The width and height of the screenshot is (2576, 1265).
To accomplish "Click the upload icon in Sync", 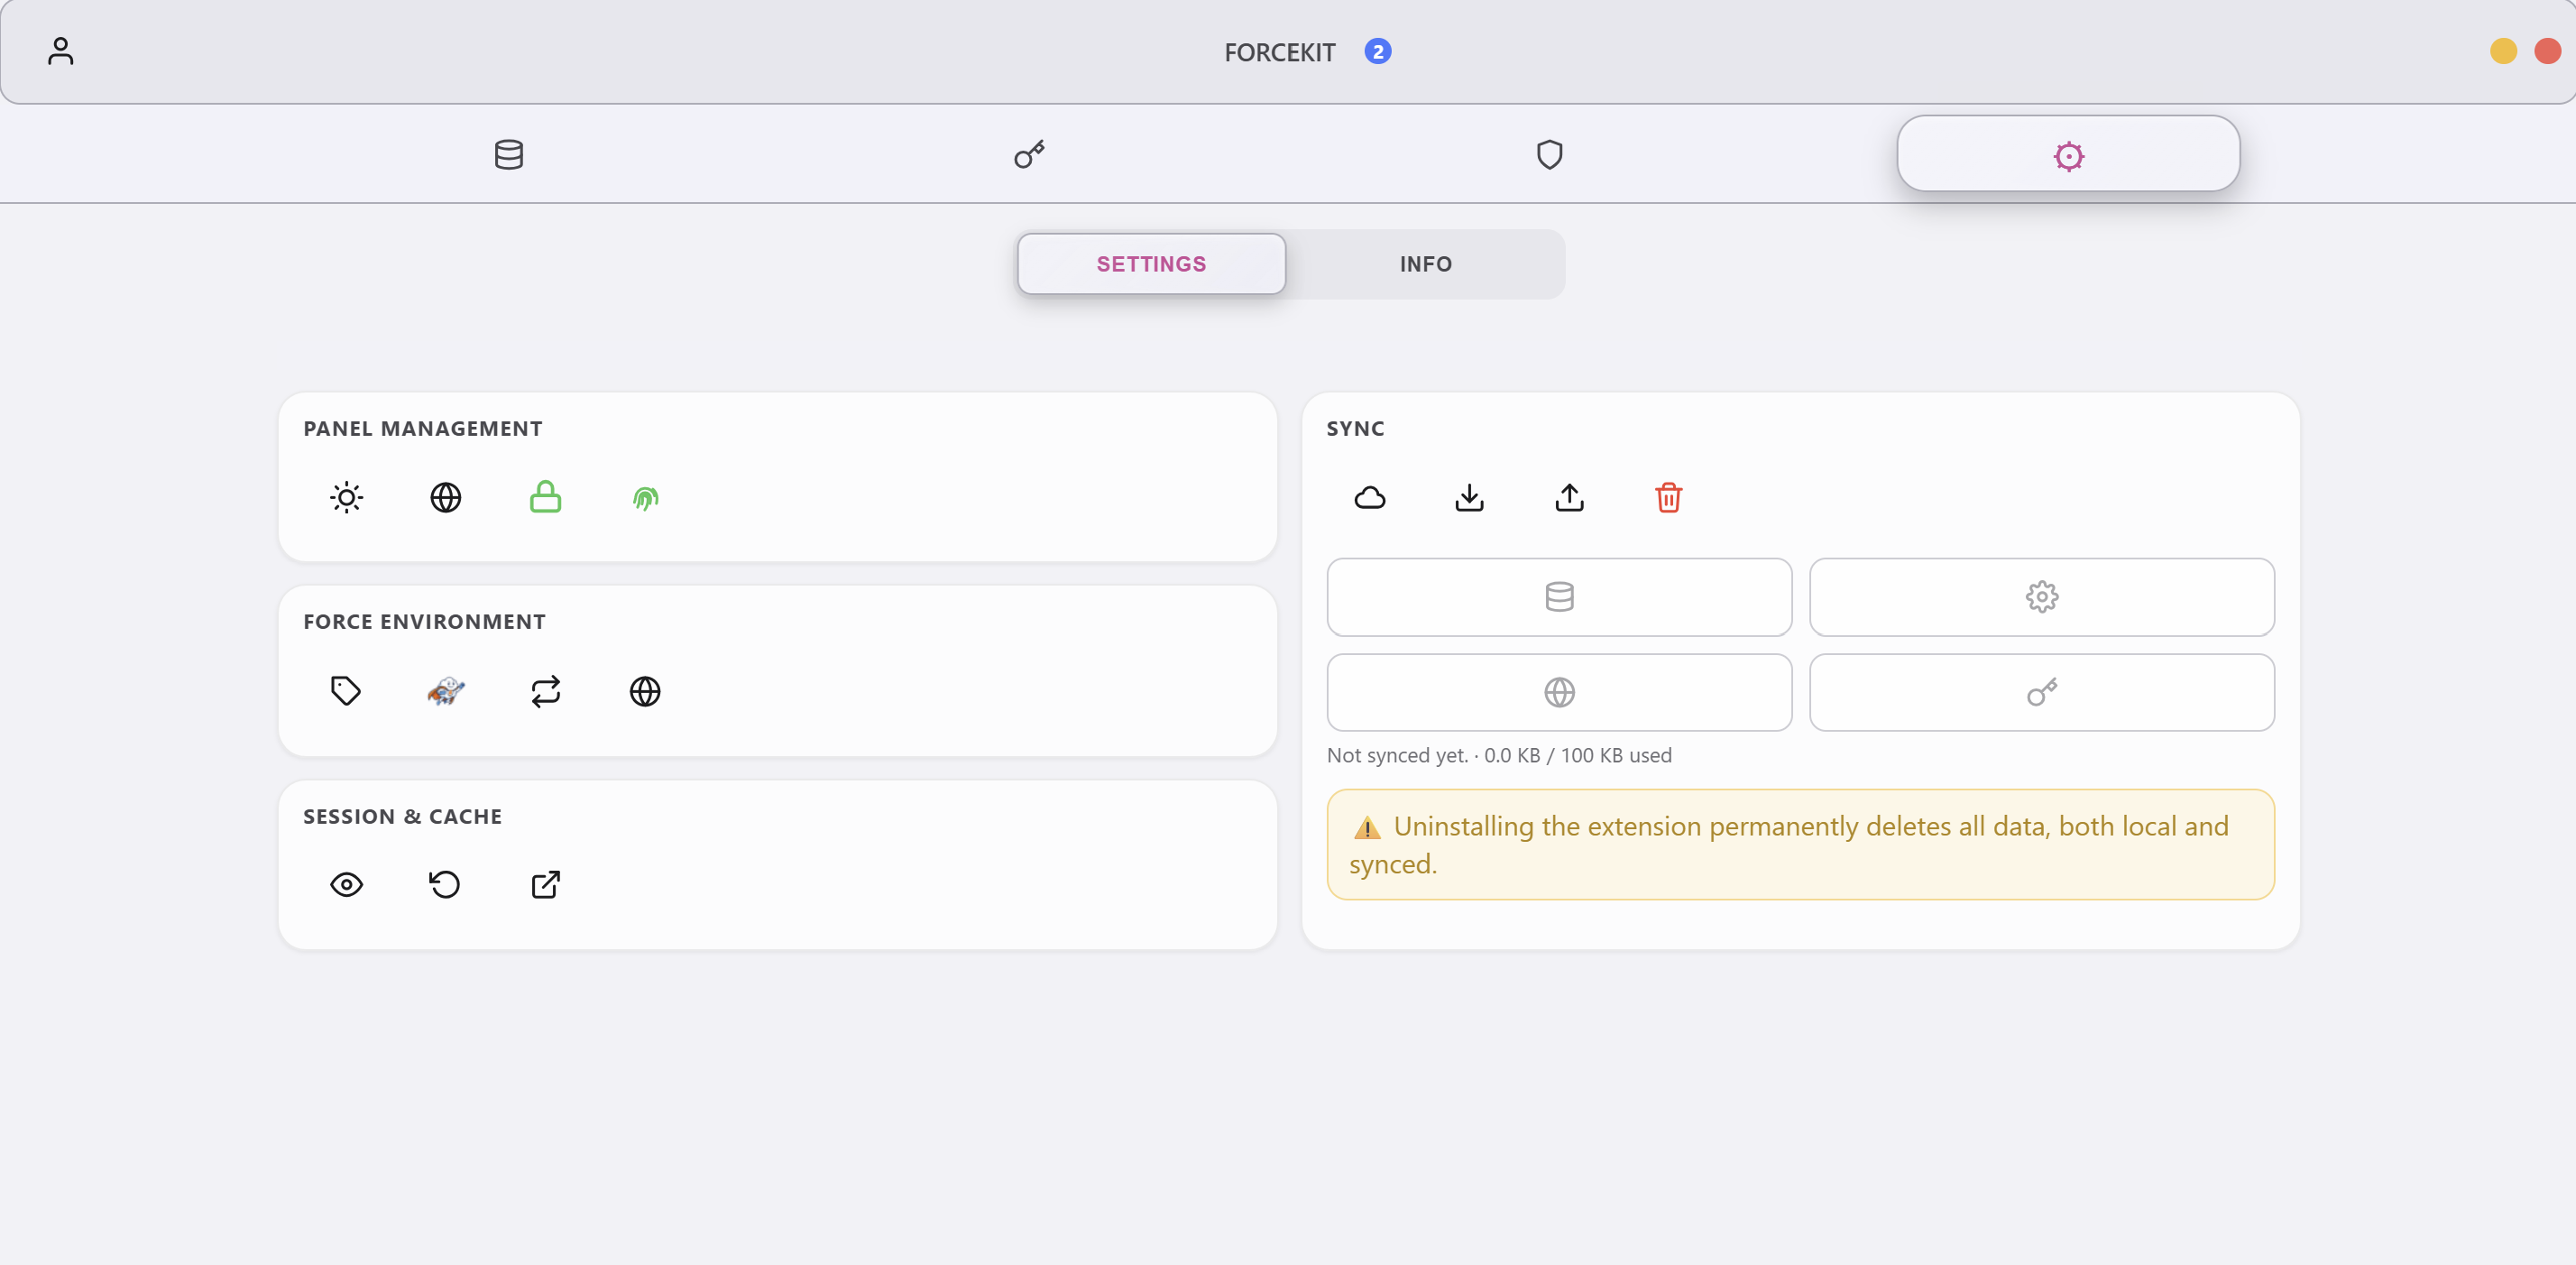I will (x=1569, y=497).
